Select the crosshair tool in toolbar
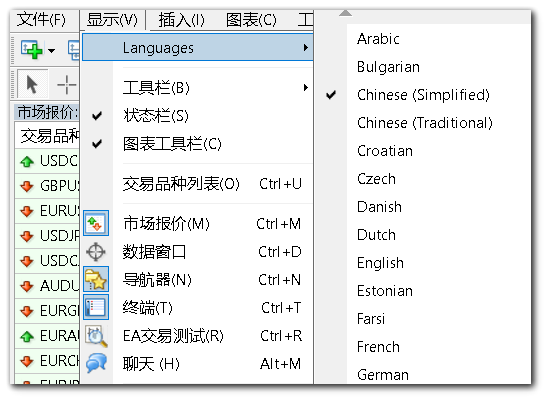Screen dimensions: 549x402 tap(66, 84)
